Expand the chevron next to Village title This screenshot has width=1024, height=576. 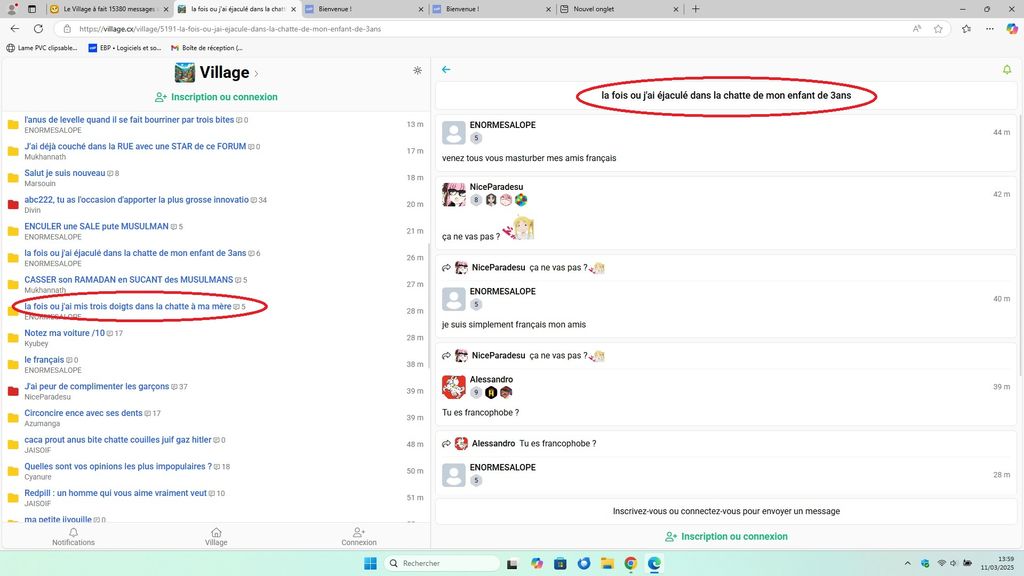[x=257, y=73]
